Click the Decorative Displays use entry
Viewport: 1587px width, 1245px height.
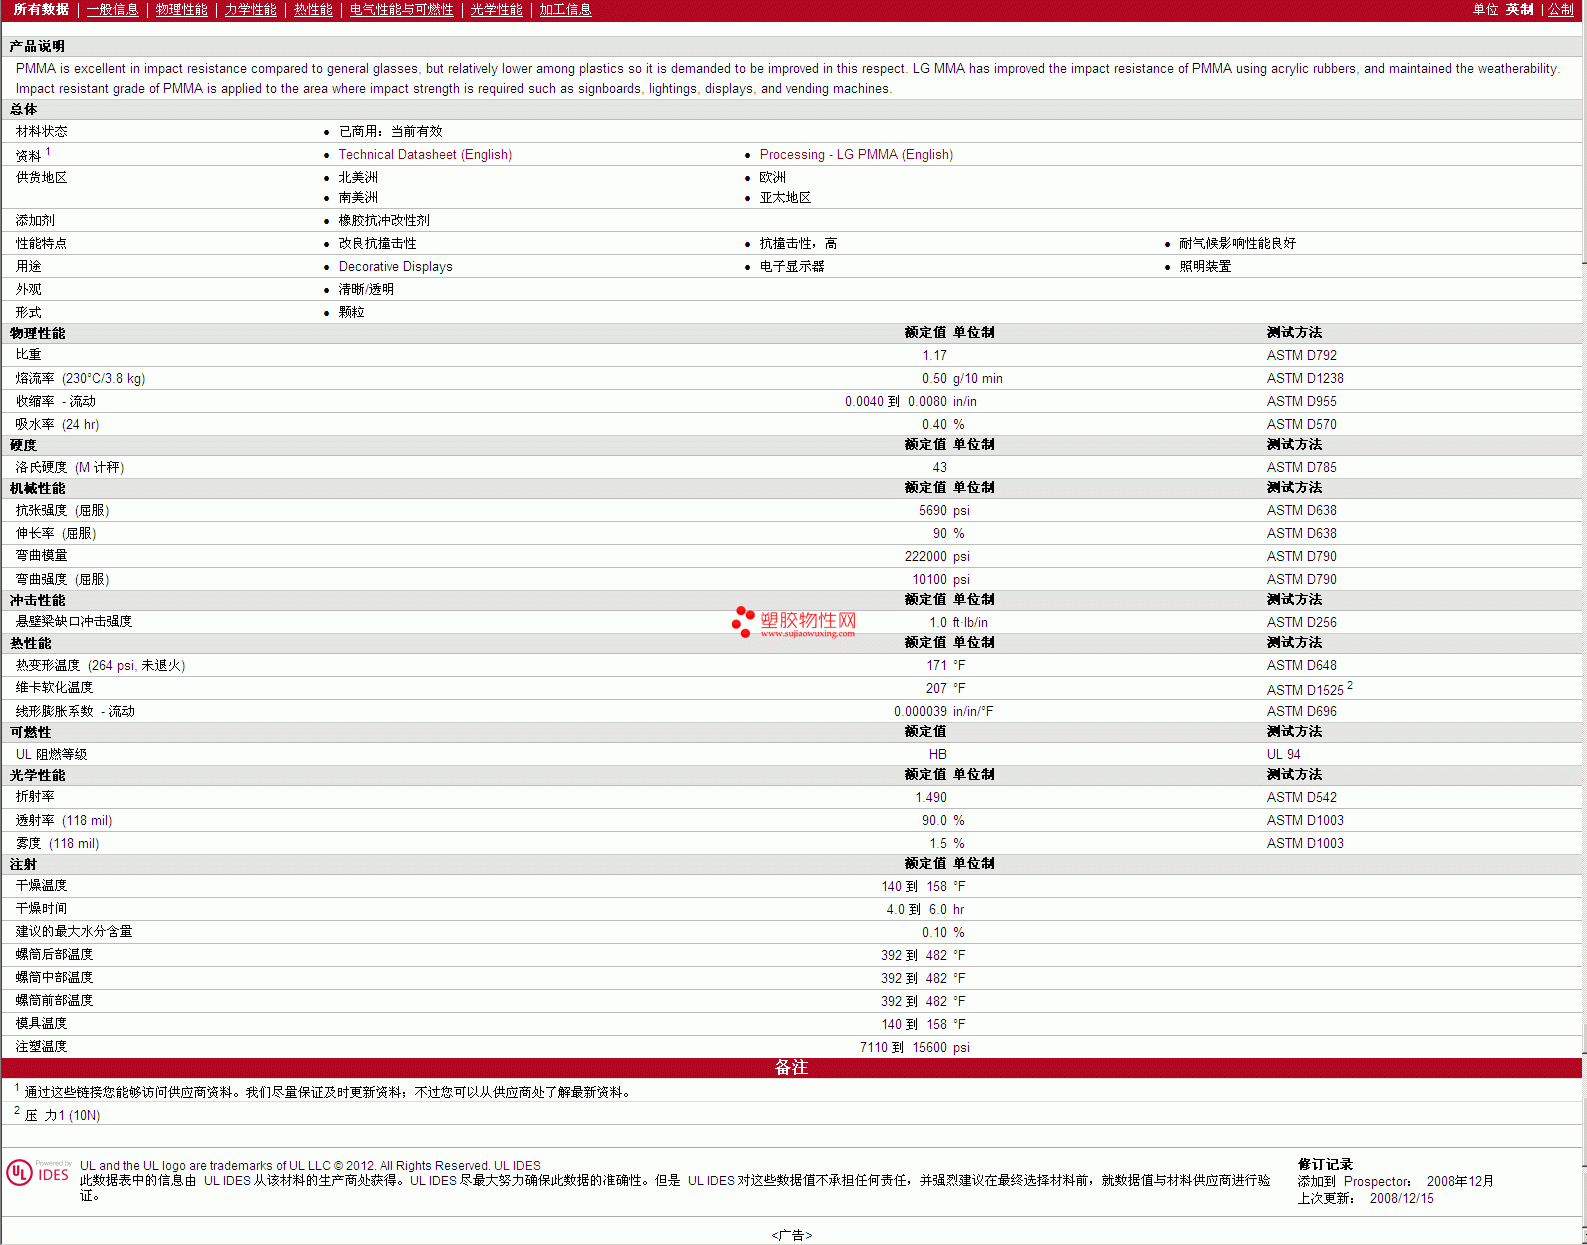(395, 267)
